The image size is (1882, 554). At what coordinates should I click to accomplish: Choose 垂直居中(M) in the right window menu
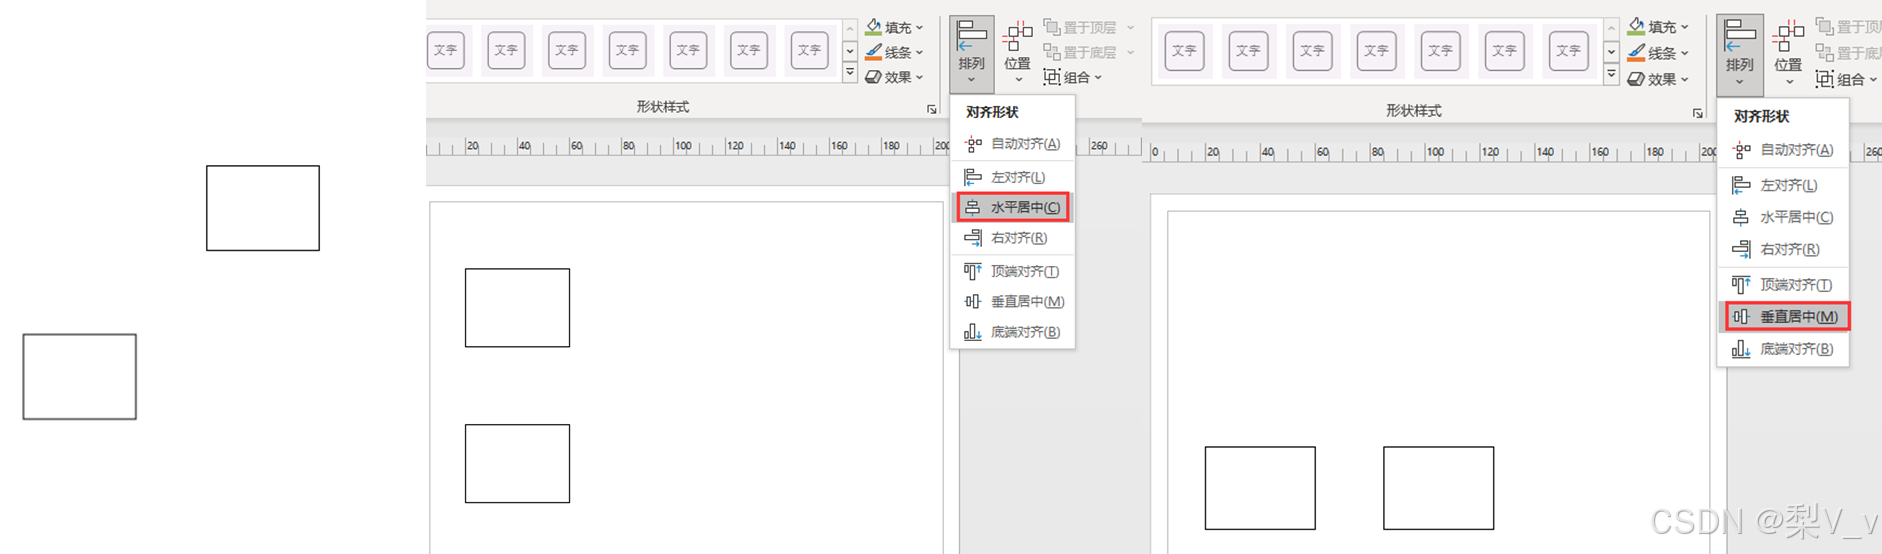click(1786, 316)
